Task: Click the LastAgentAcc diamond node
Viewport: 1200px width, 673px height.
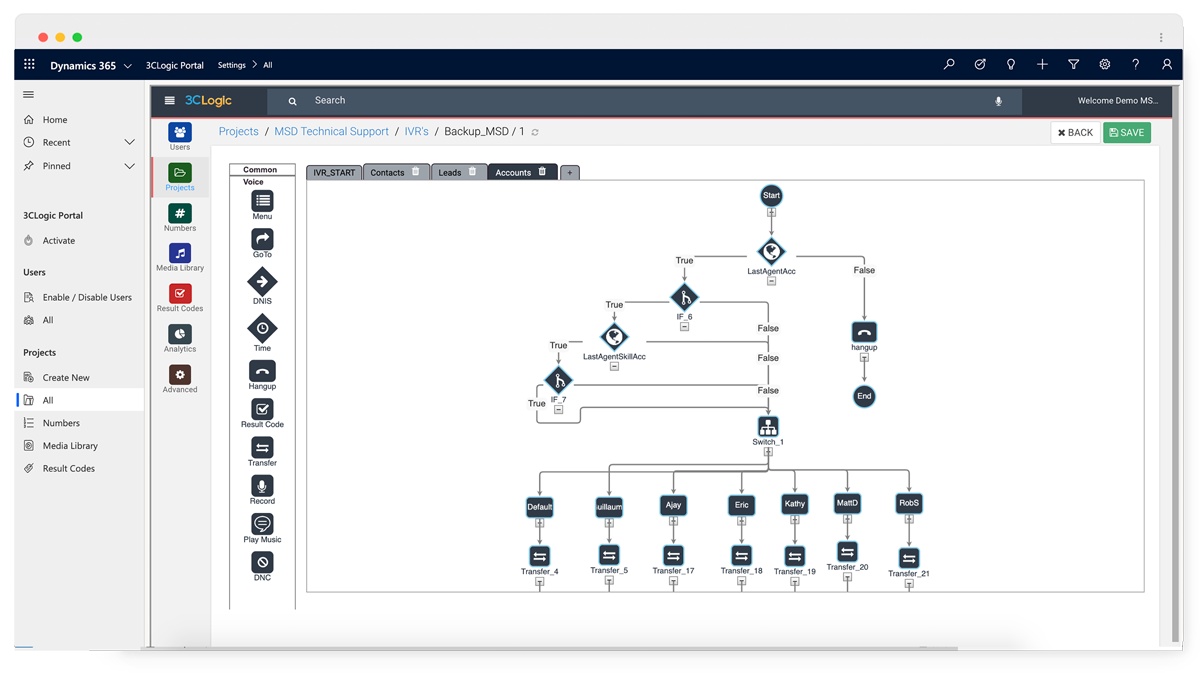Action: (771, 252)
